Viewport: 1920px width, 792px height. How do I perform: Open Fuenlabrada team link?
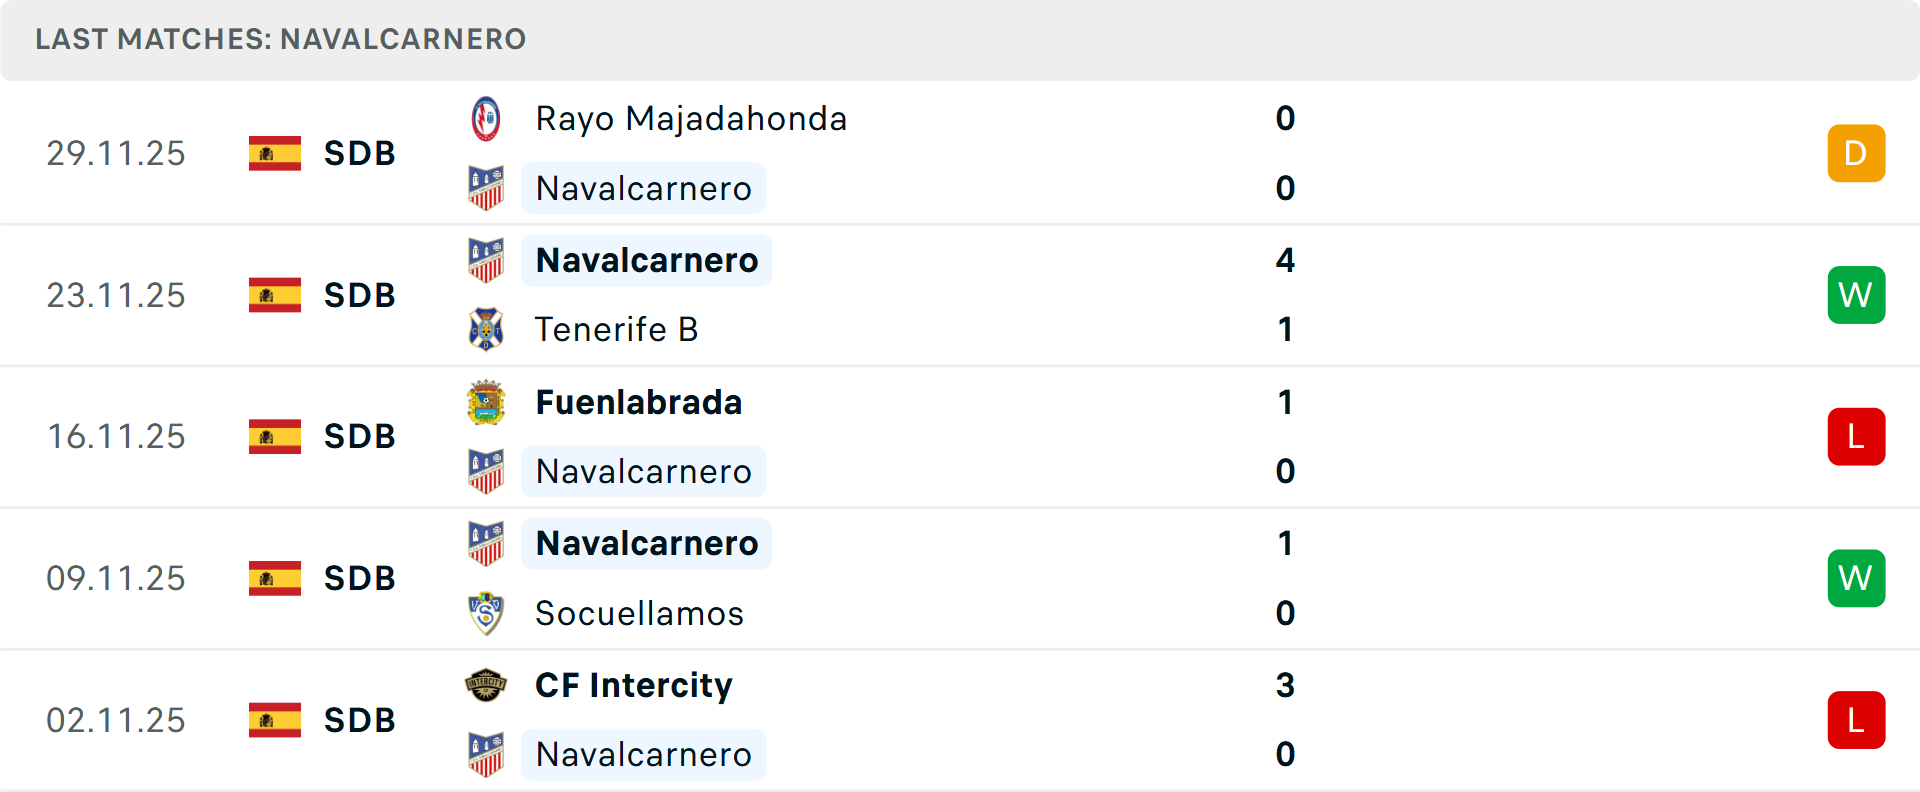tap(639, 402)
